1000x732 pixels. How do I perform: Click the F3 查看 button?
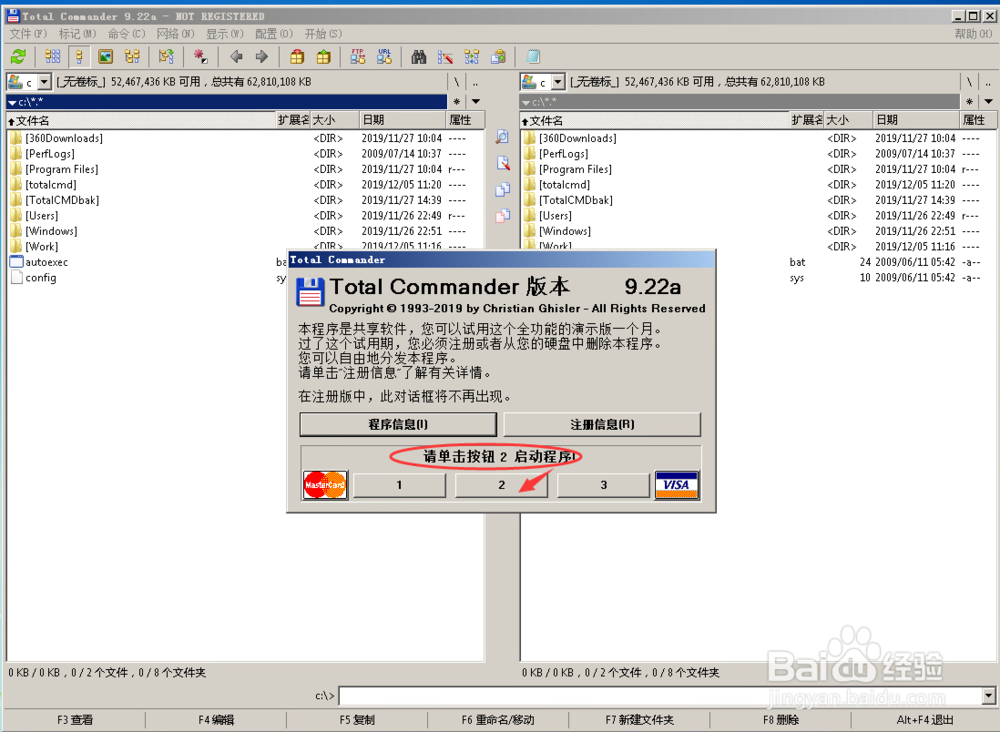75,720
